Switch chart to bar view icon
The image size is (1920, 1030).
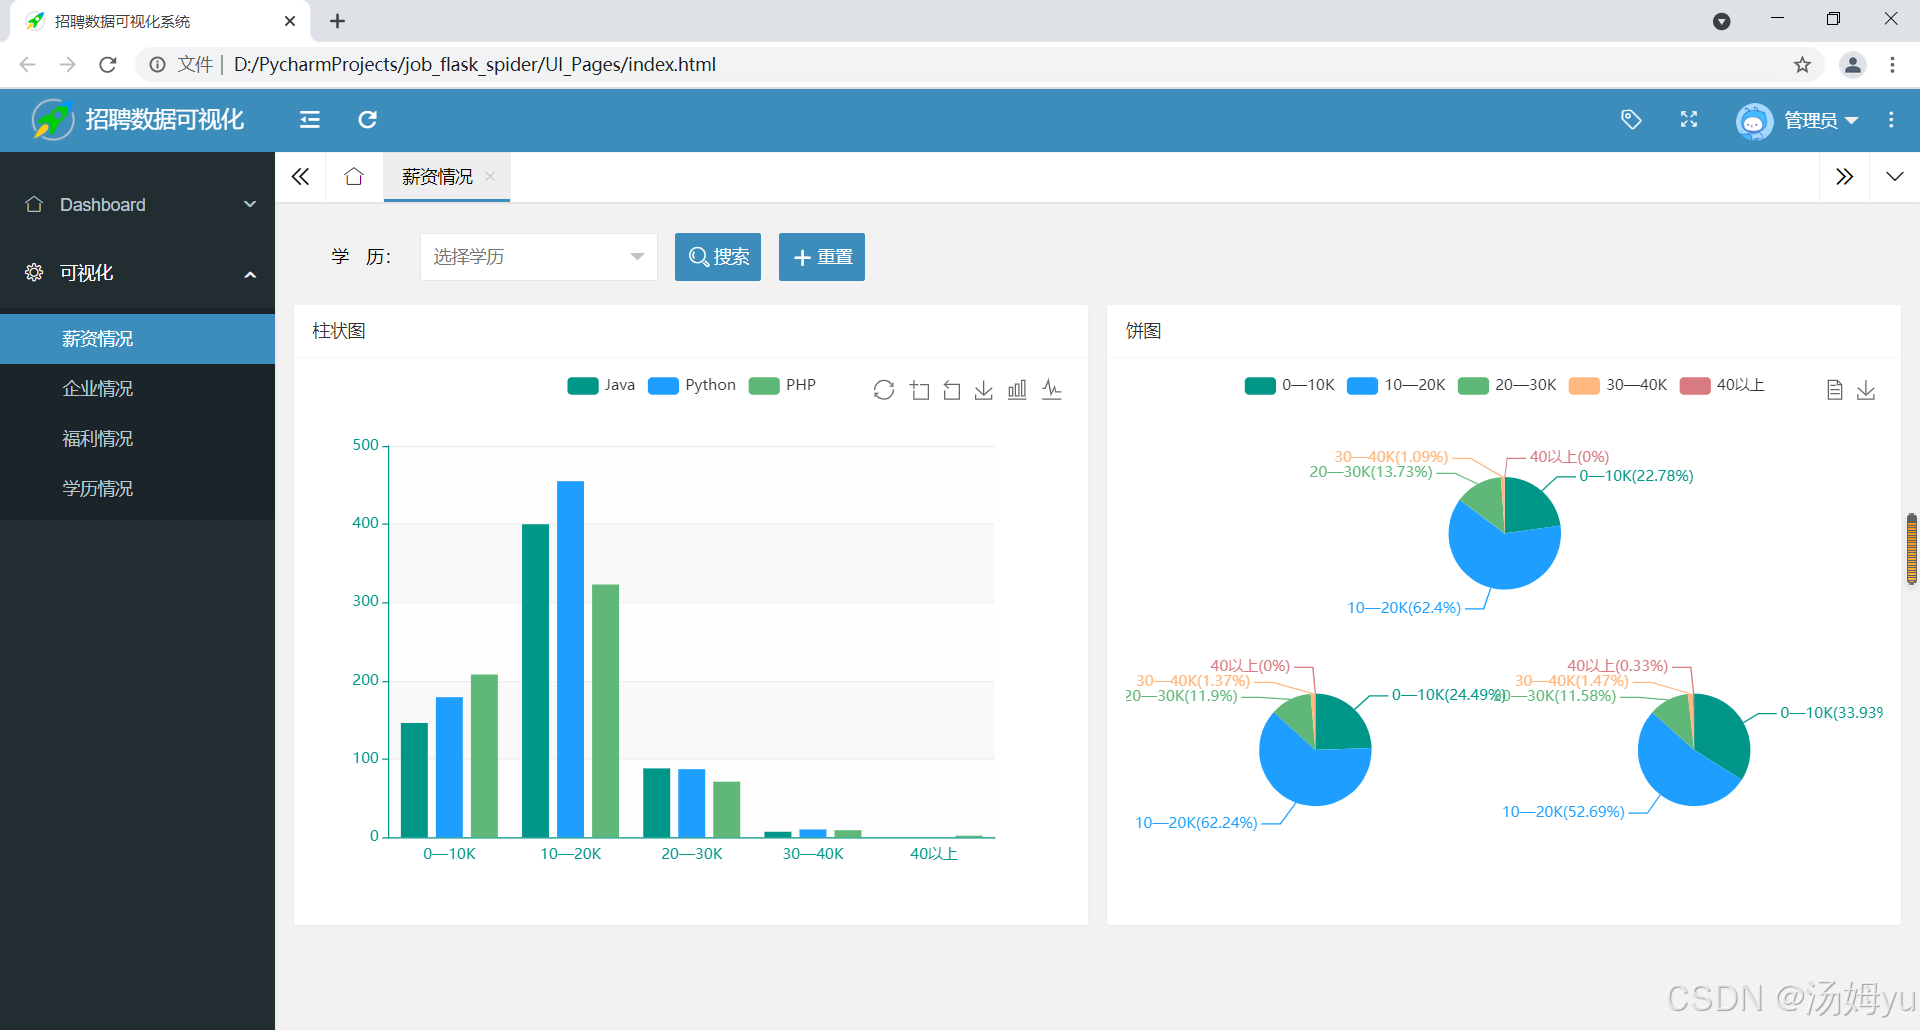click(1017, 390)
